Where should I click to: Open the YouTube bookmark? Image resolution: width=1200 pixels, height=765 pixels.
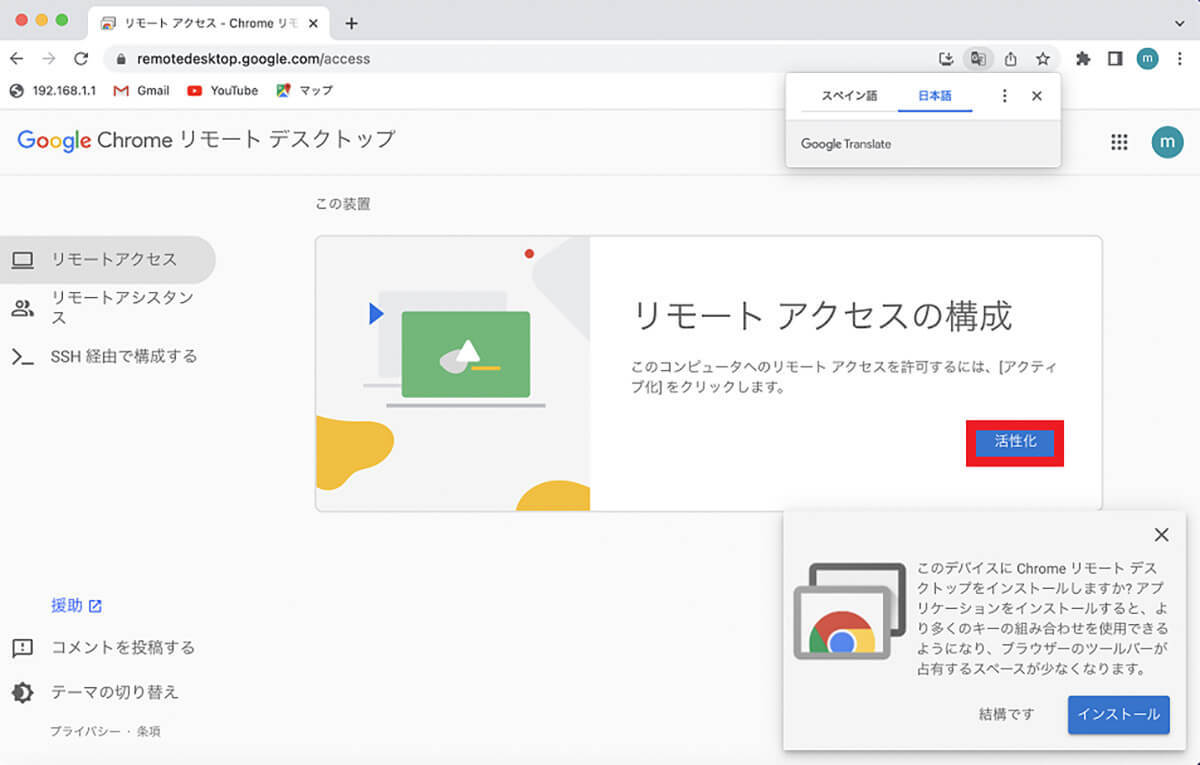[222, 90]
